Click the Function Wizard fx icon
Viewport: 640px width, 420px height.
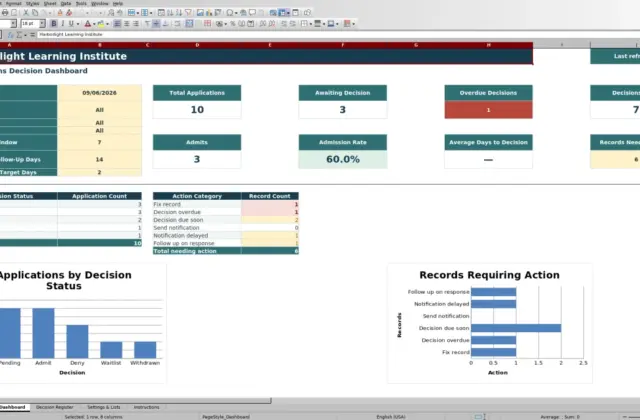[x=11, y=35]
